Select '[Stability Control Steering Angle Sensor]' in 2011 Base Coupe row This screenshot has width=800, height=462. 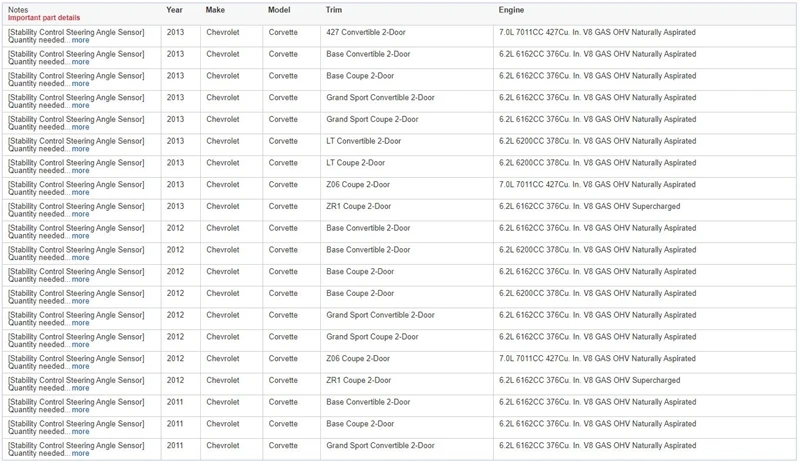point(76,424)
